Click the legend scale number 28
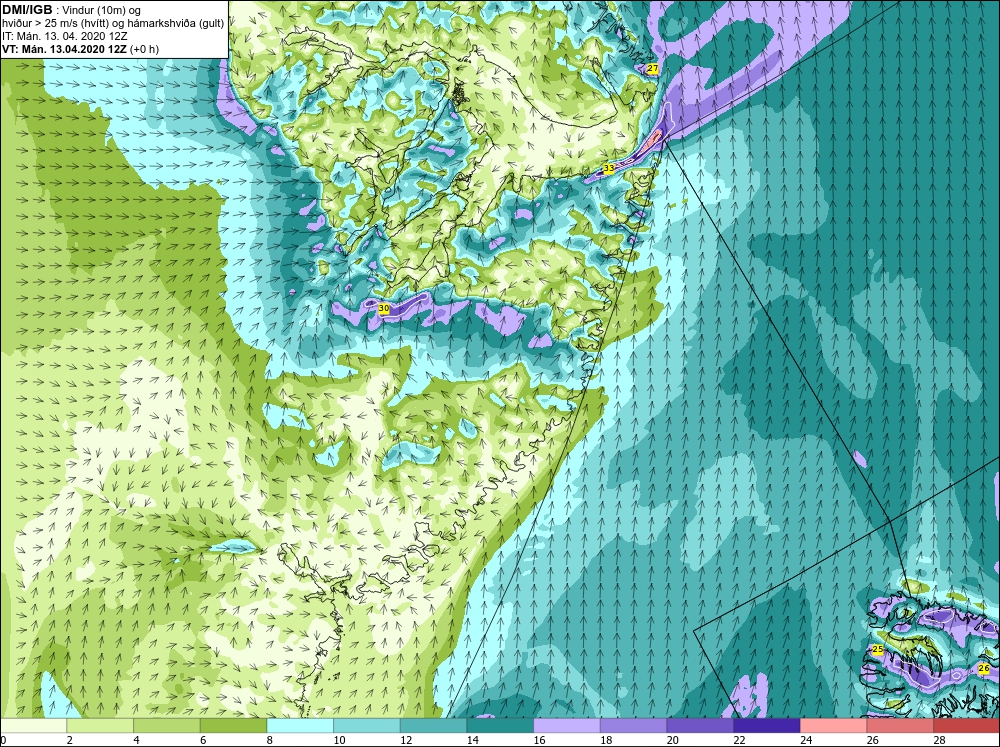 (939, 740)
